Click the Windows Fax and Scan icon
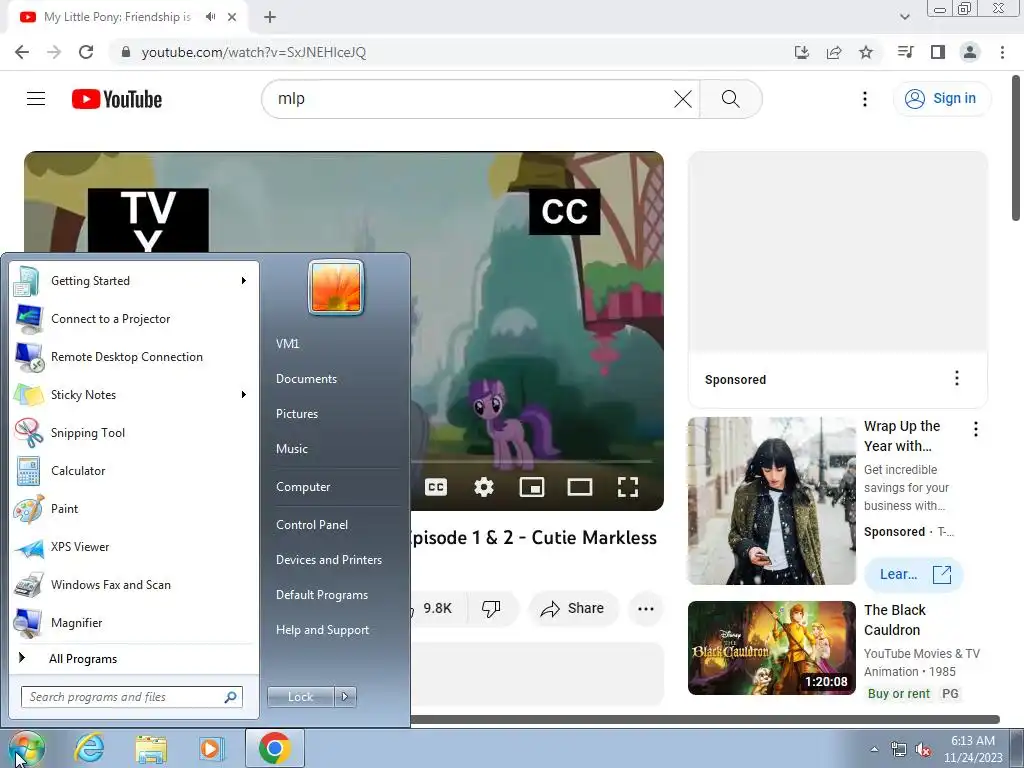The height and width of the screenshot is (768, 1024). click(29, 584)
